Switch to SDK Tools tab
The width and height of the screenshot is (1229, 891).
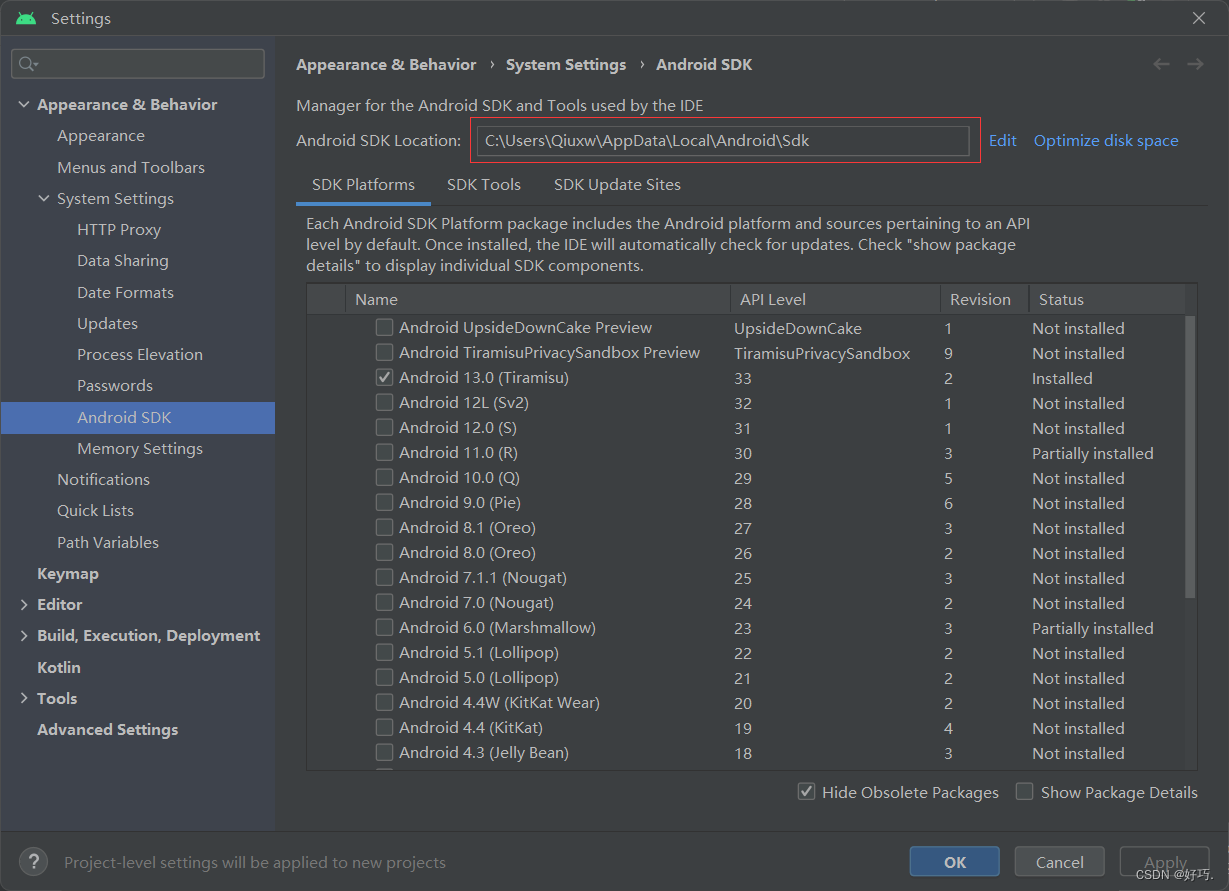coord(484,184)
